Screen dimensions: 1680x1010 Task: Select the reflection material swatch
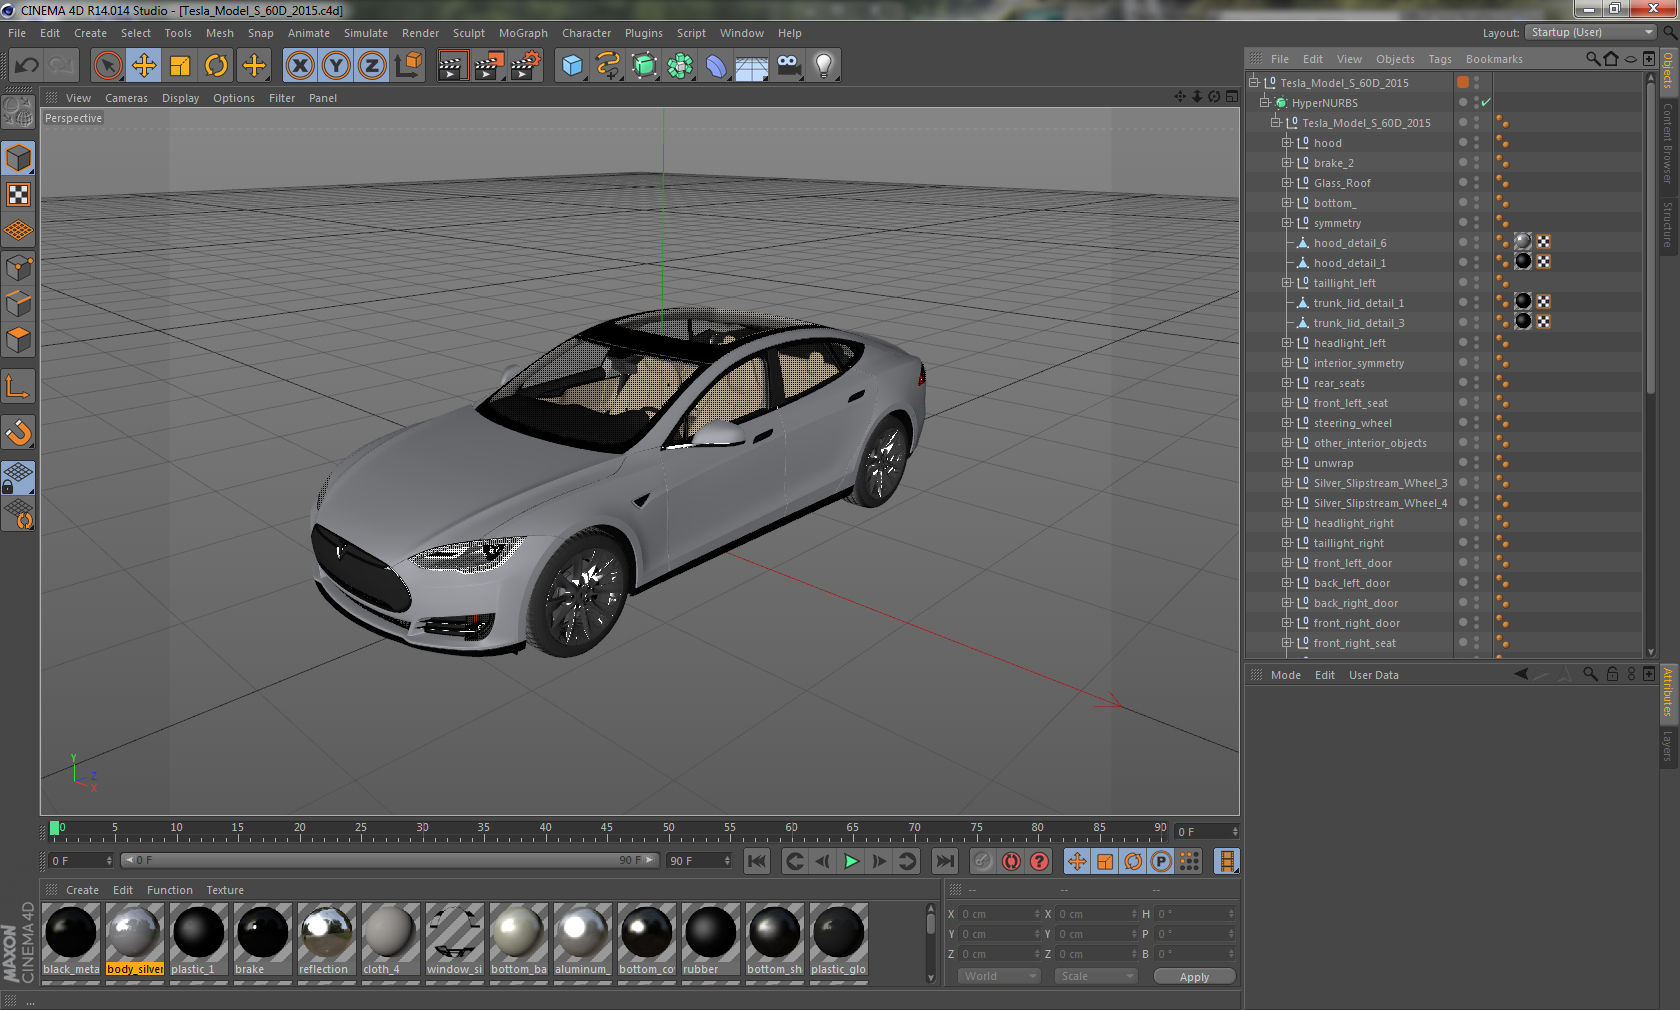pos(327,939)
